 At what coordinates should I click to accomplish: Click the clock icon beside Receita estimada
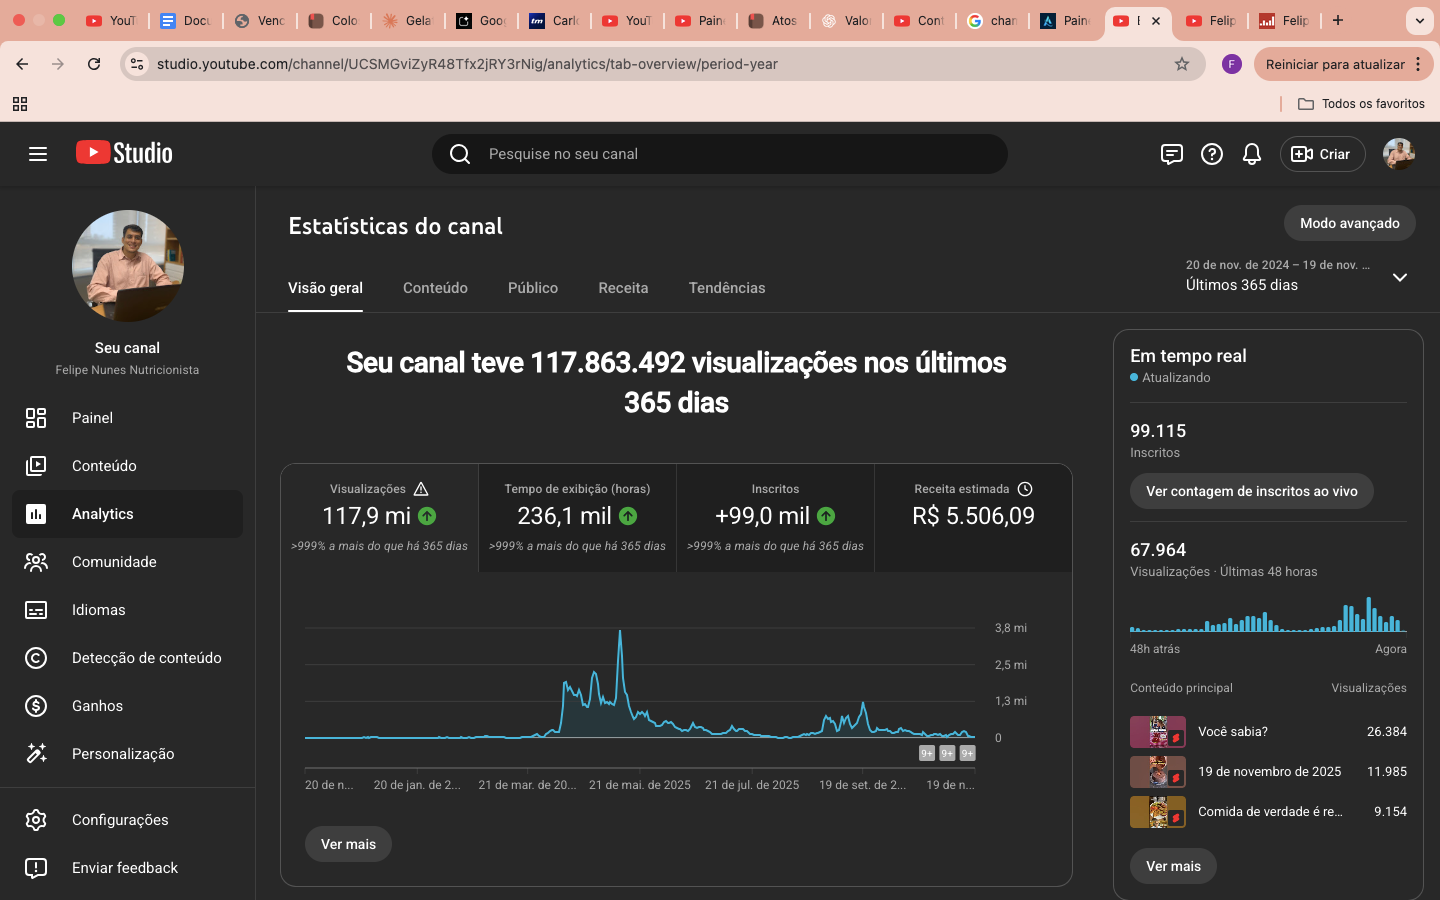click(1025, 489)
